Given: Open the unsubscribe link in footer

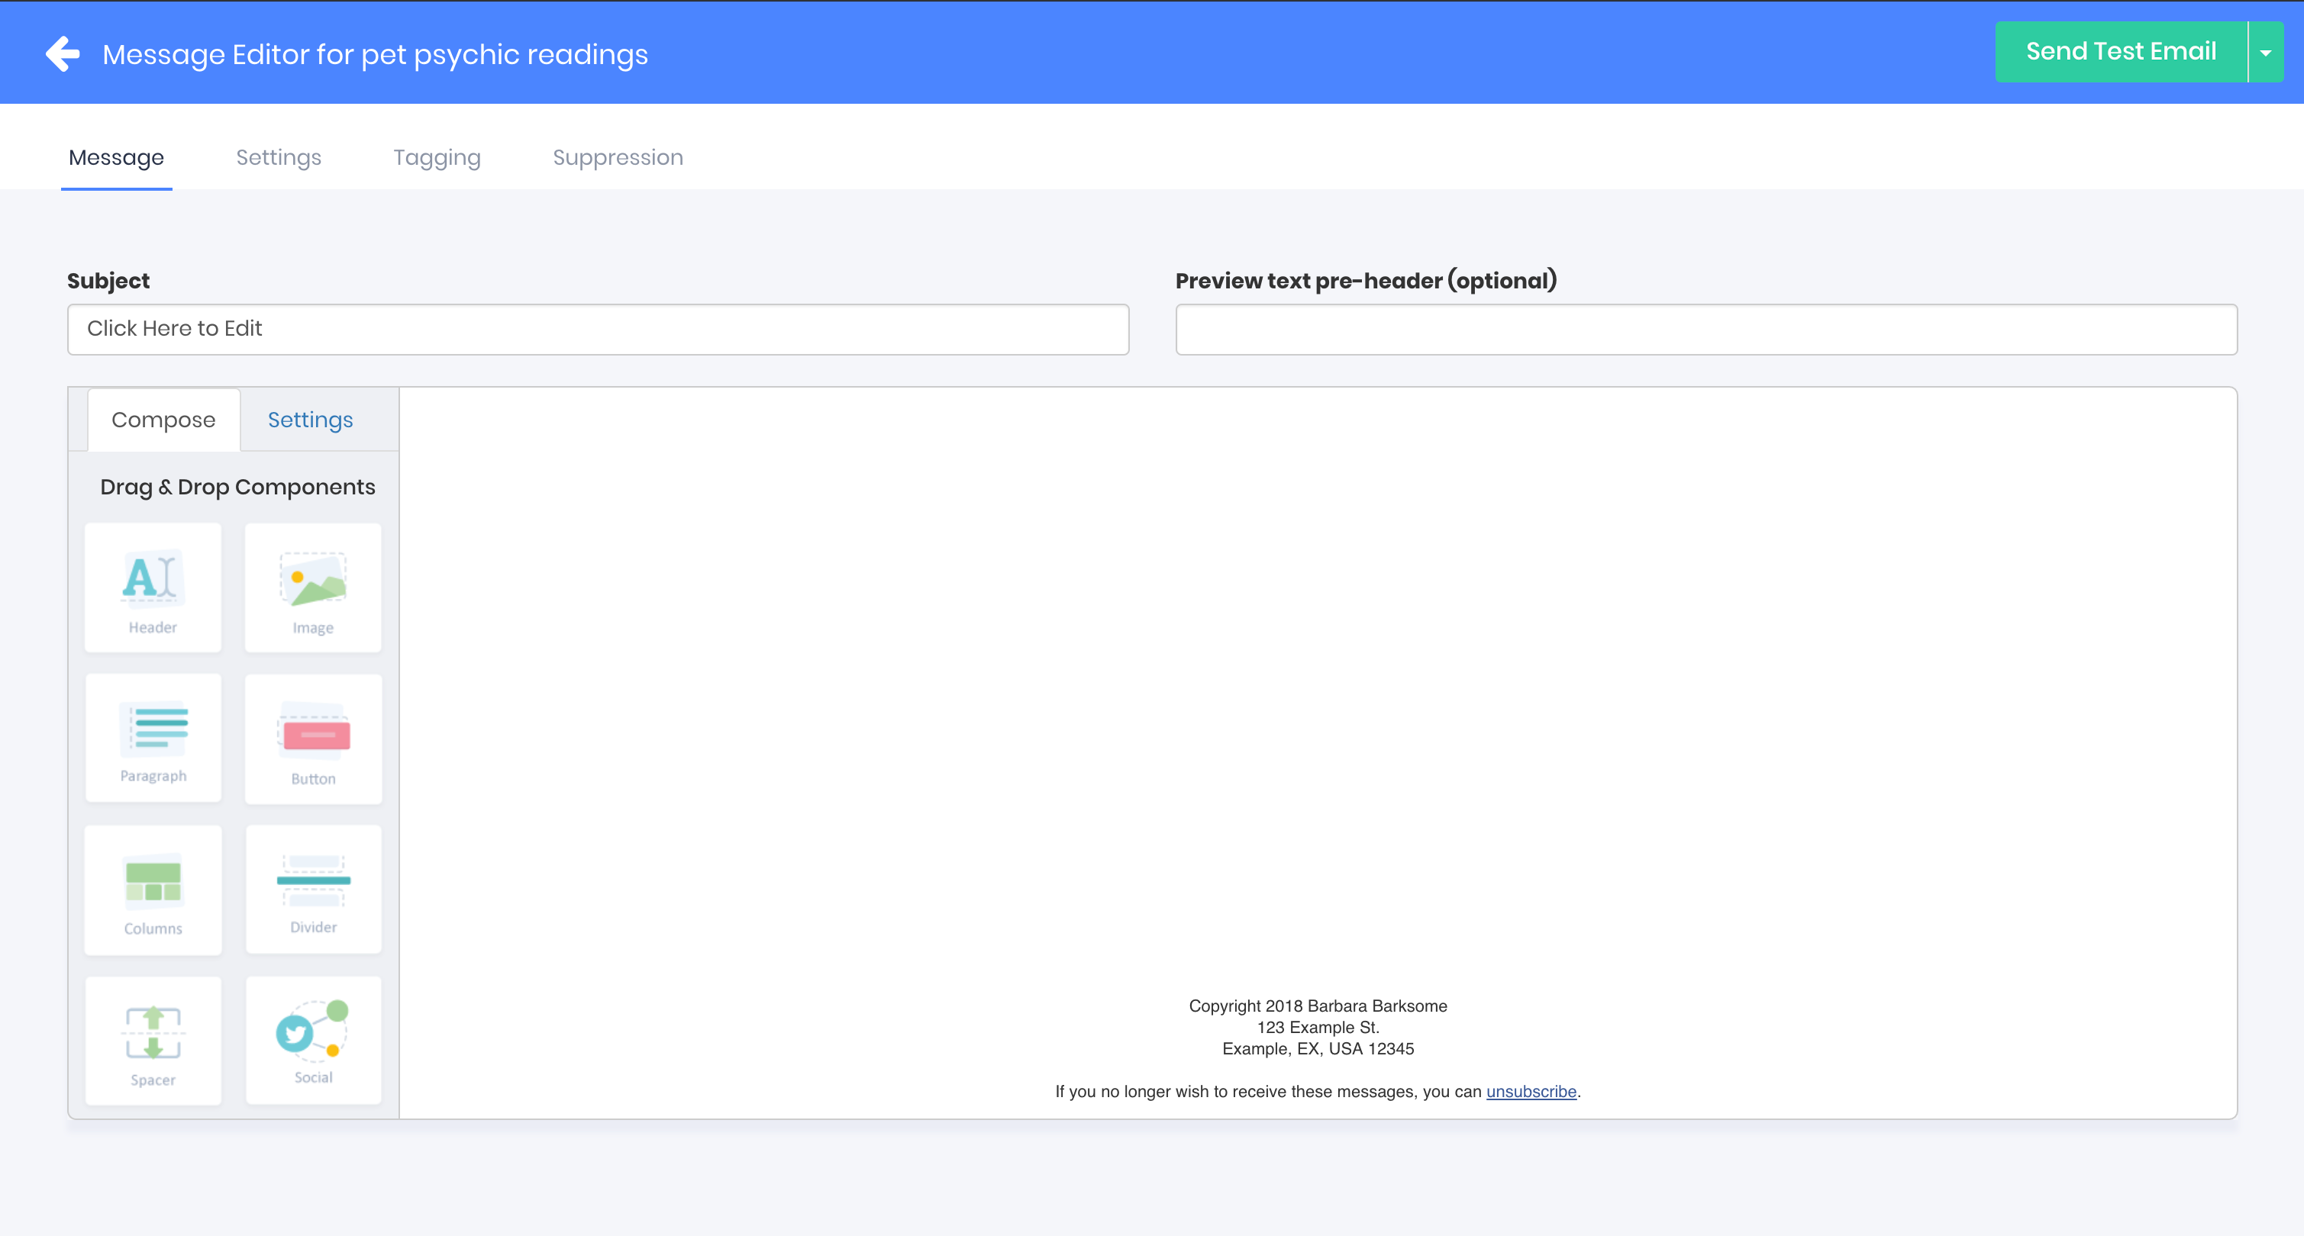Looking at the screenshot, I should click(1530, 1091).
